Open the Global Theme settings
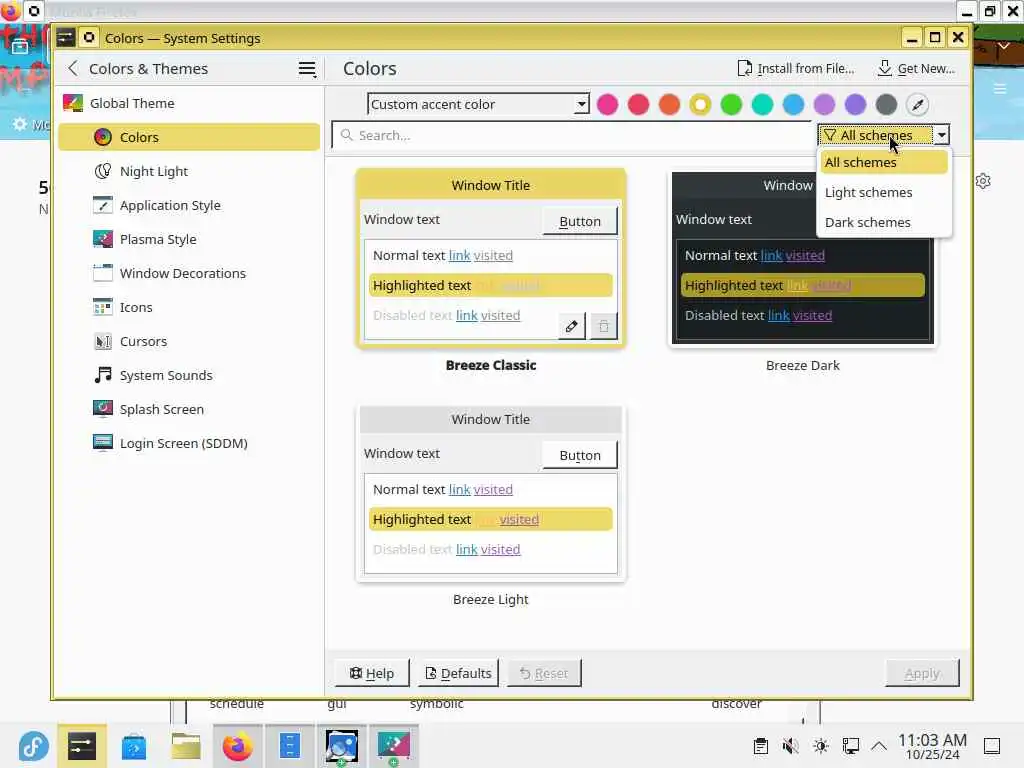 [189, 103]
